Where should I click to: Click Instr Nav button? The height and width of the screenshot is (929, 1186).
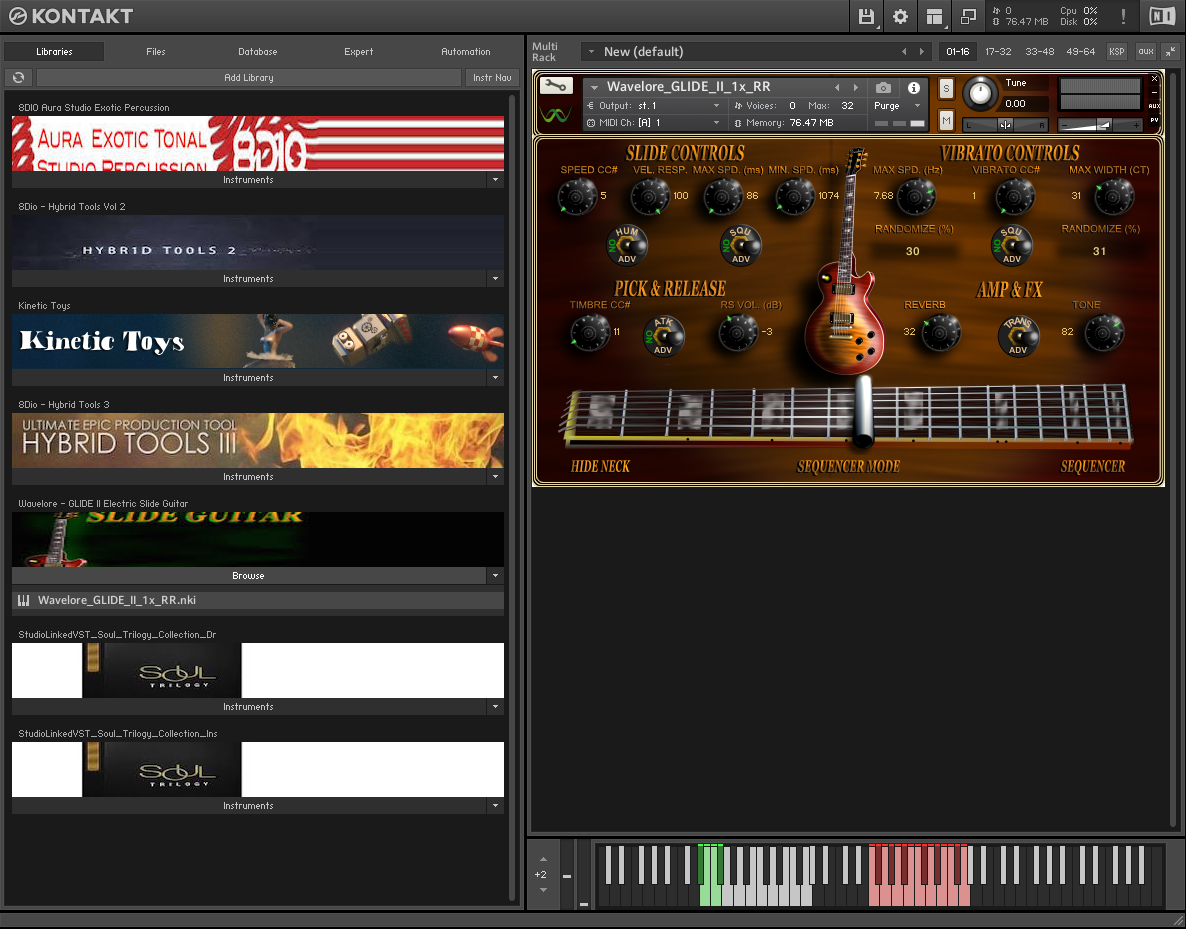[x=492, y=77]
